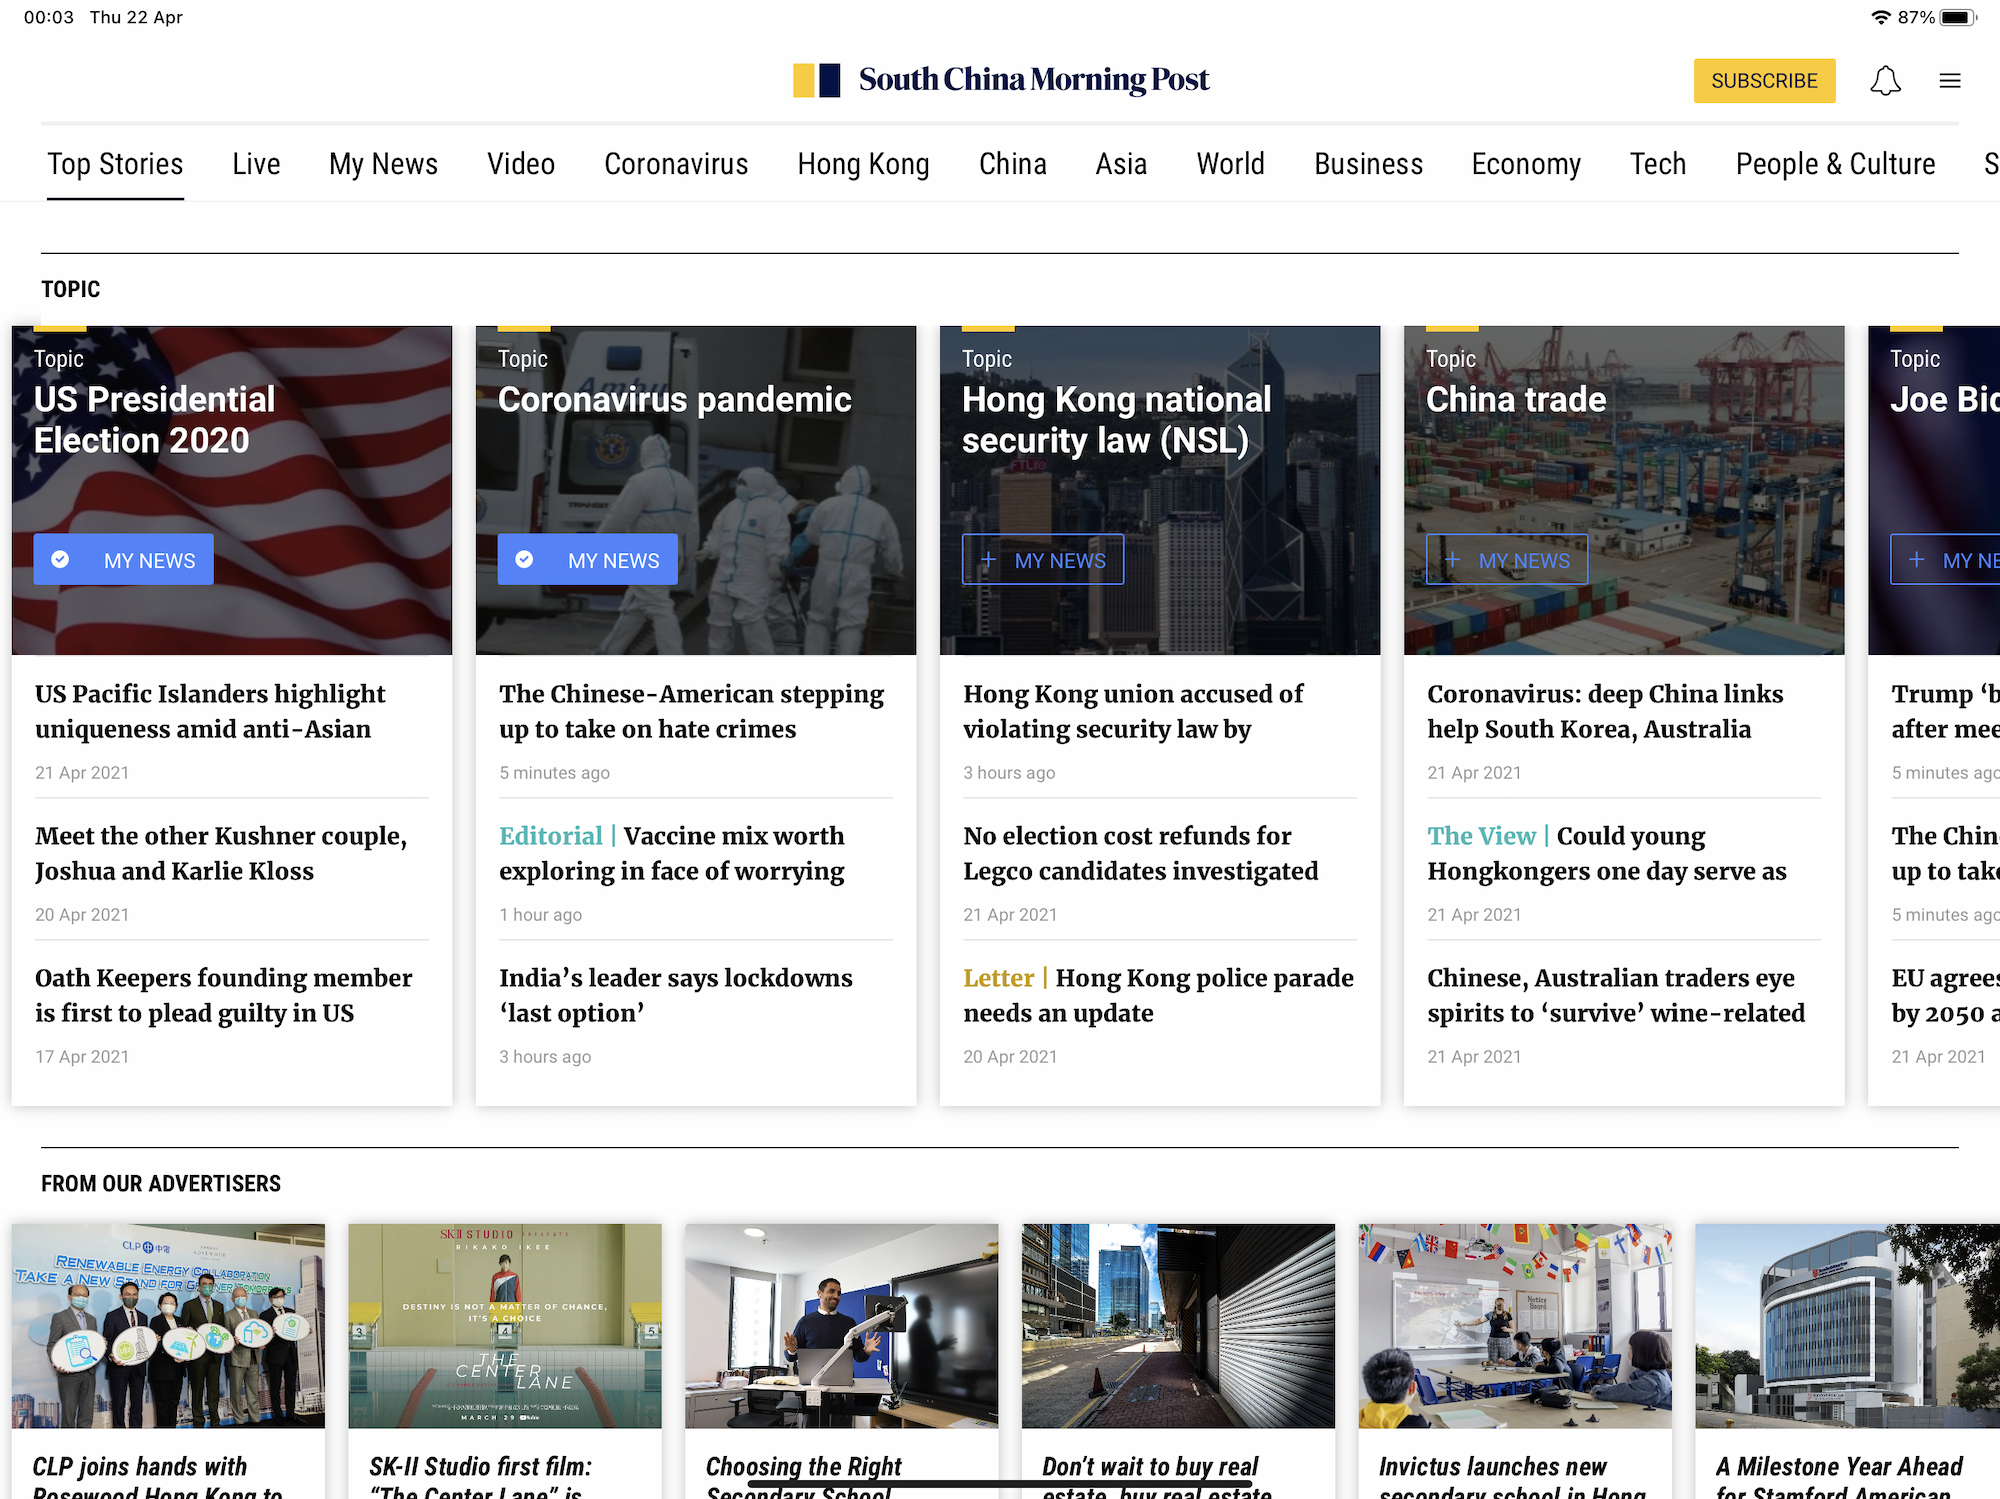Unfollow Coronavirus pandemic topic via My News

587,560
